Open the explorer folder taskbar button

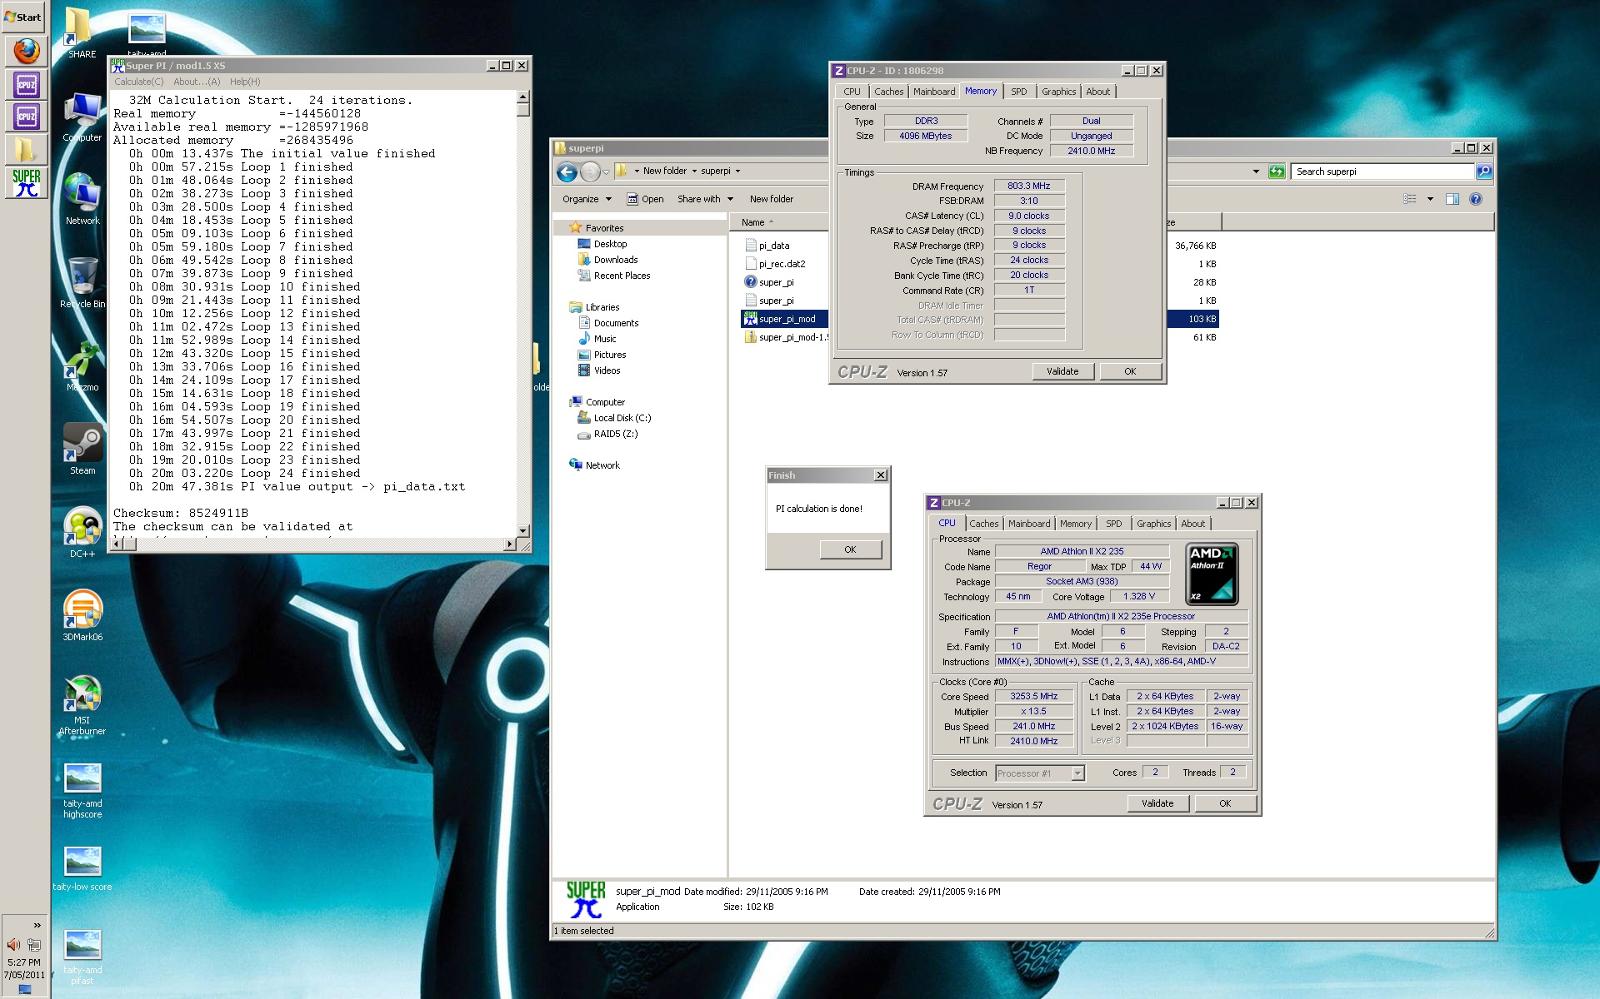click(x=26, y=150)
